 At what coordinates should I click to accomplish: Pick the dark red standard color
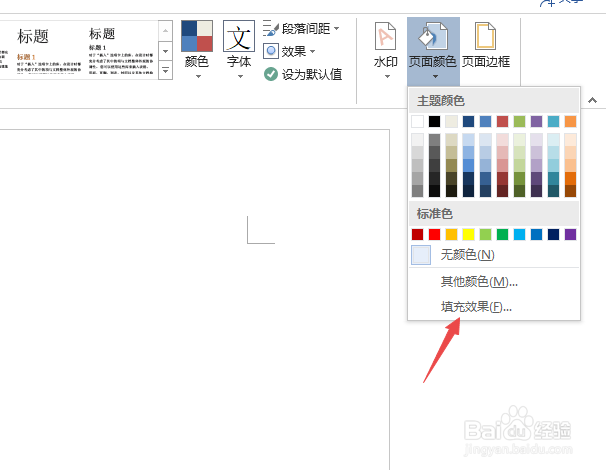click(417, 234)
